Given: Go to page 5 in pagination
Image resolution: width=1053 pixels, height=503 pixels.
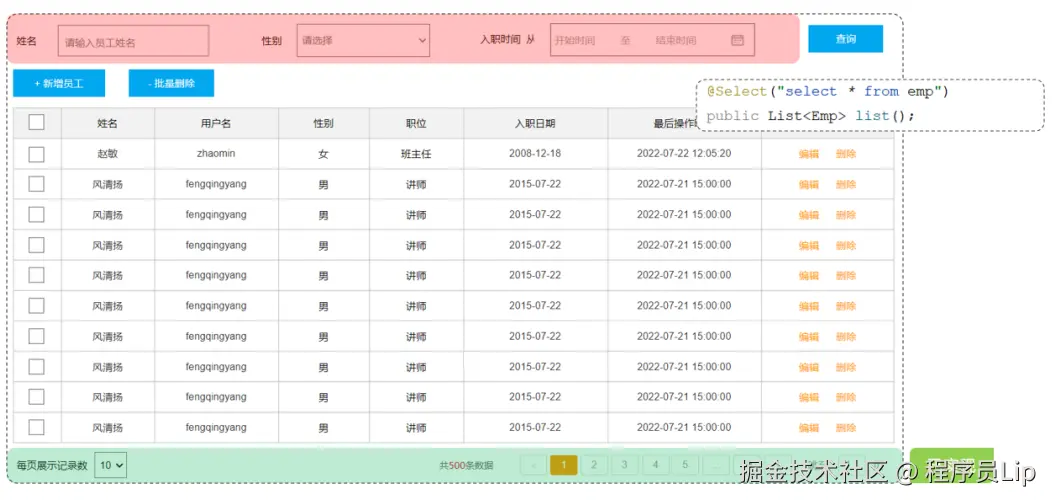Looking at the screenshot, I should coord(686,465).
